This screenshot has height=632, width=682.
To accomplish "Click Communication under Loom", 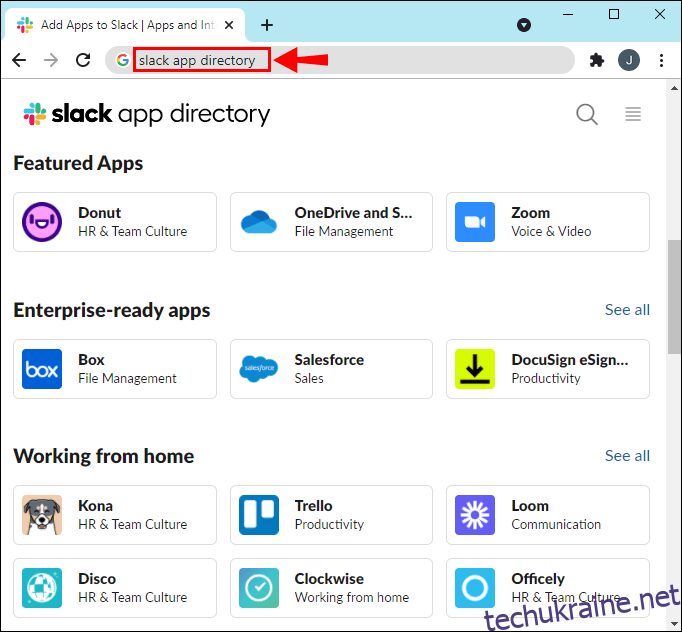I will click(x=556, y=525).
